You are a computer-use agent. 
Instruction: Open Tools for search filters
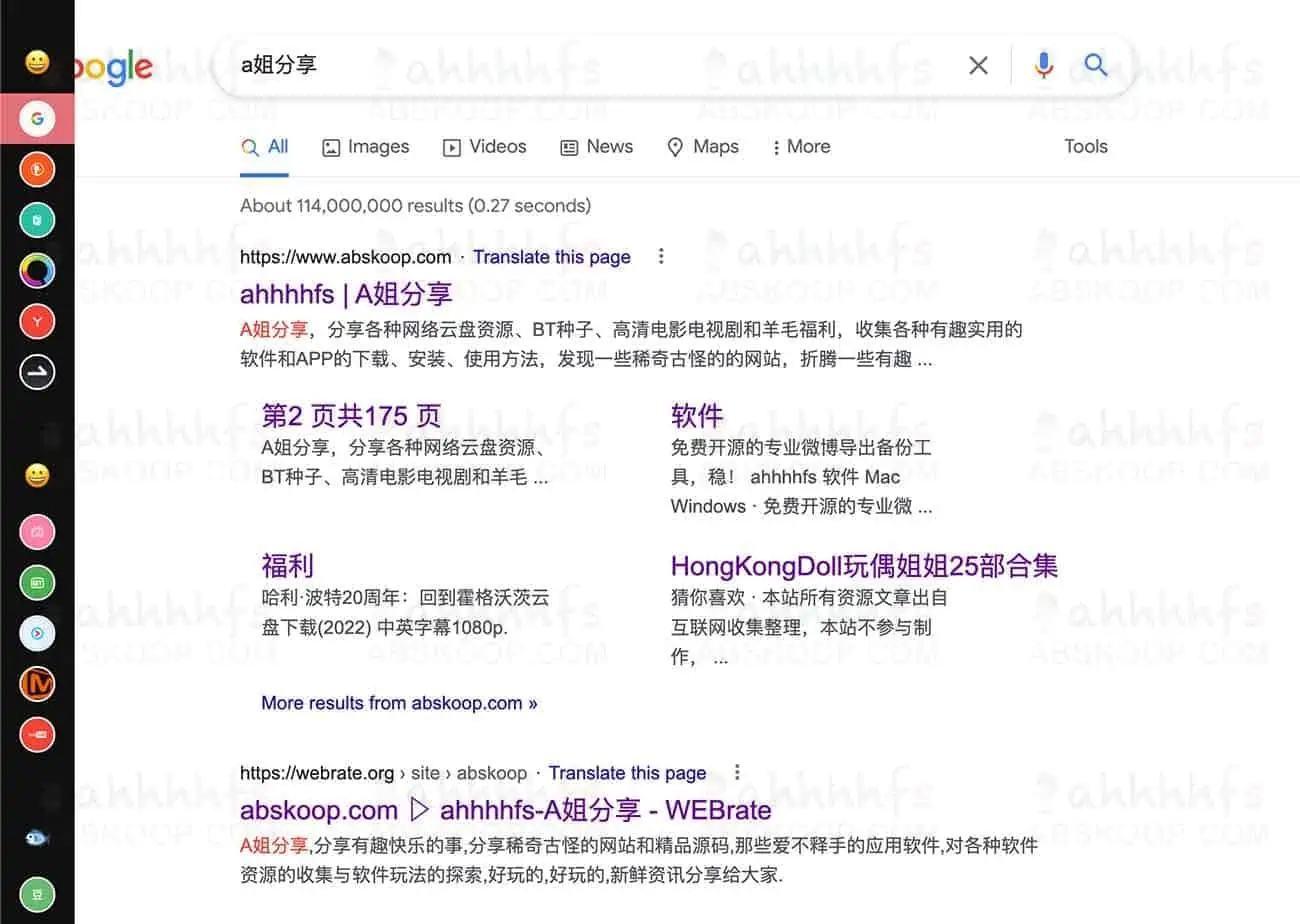(x=1086, y=147)
